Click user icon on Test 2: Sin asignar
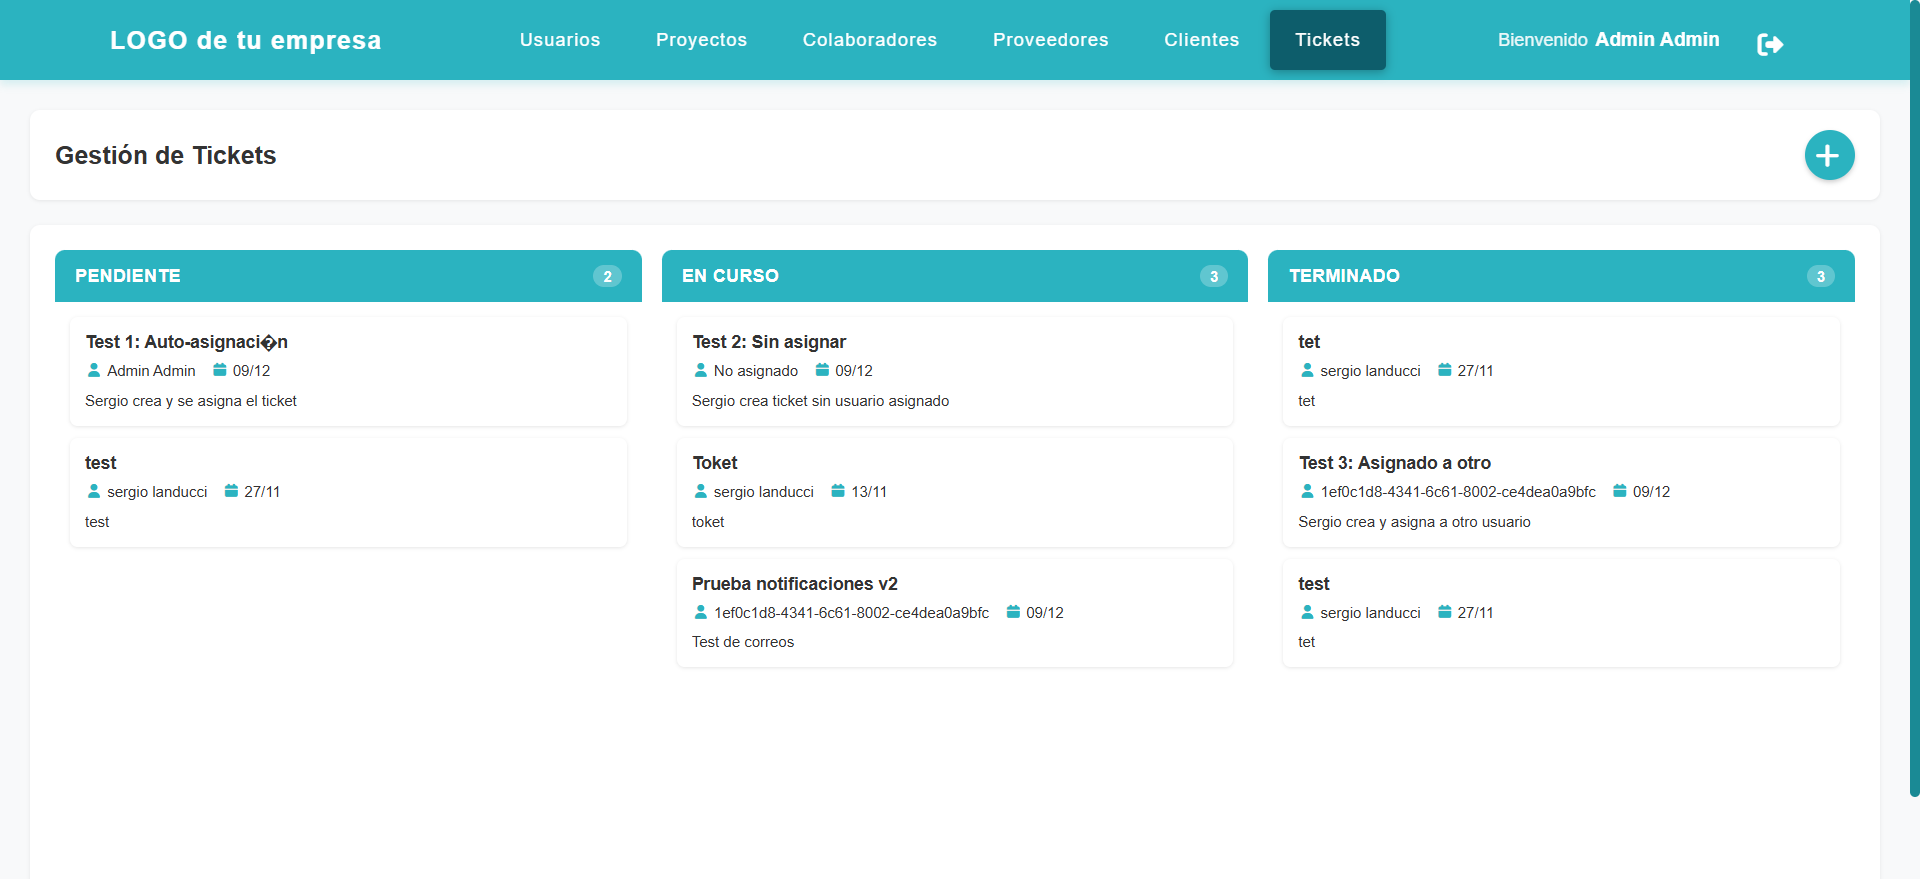The image size is (1920, 879). pyautogui.click(x=700, y=370)
